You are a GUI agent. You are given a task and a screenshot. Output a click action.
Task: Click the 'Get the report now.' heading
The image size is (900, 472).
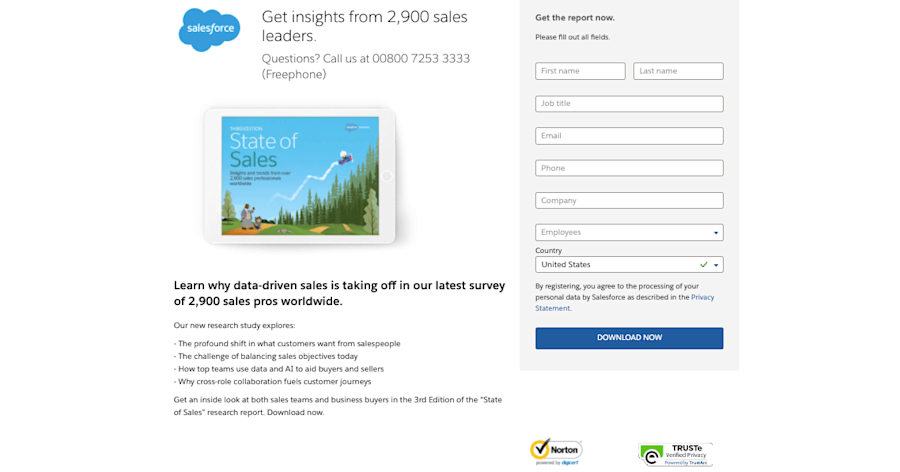(575, 18)
